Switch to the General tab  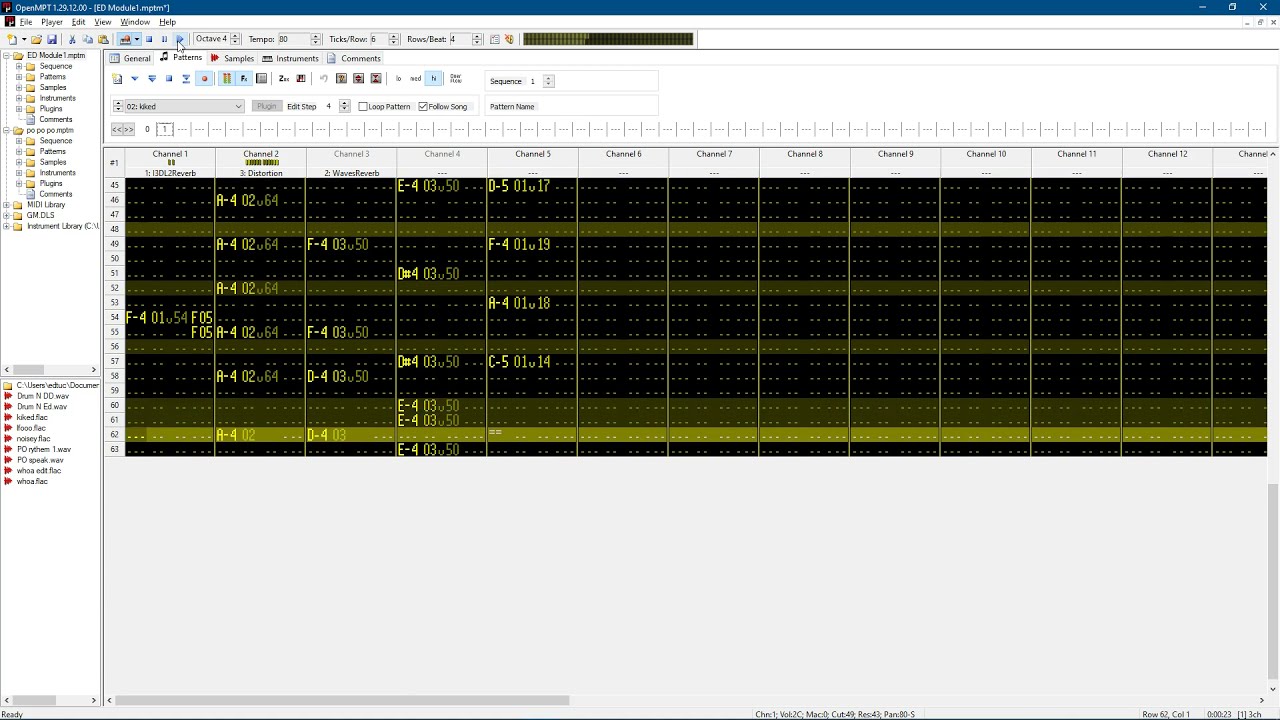pos(131,58)
